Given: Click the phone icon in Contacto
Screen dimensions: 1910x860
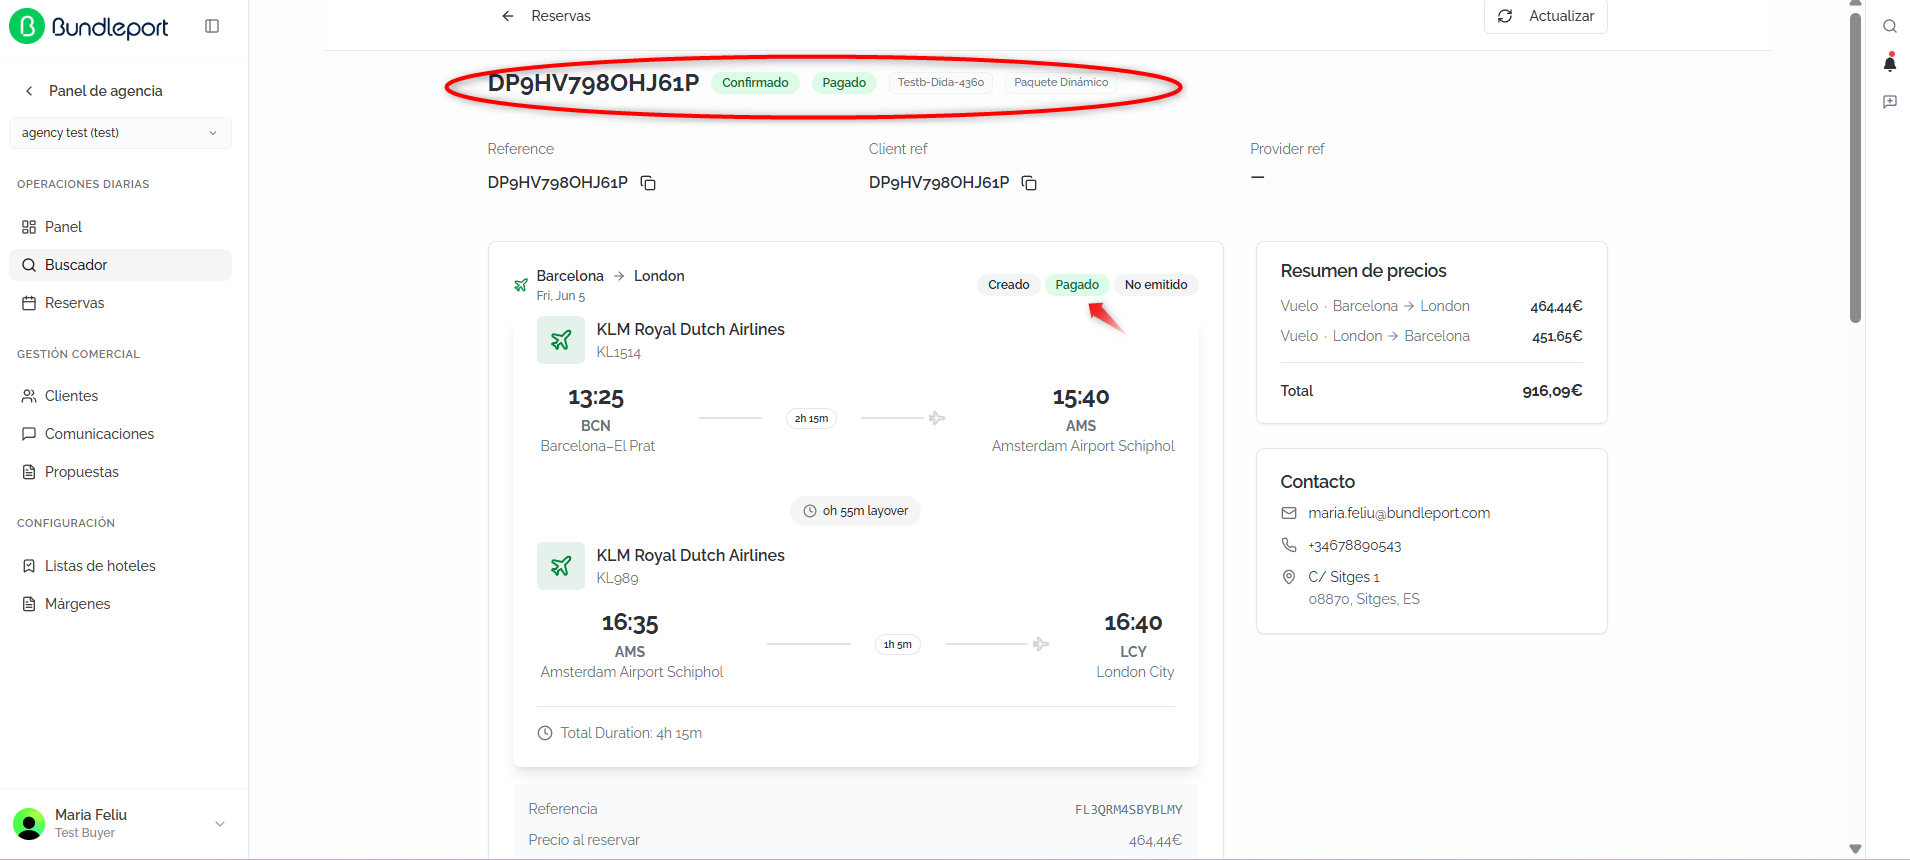Looking at the screenshot, I should click(1289, 545).
